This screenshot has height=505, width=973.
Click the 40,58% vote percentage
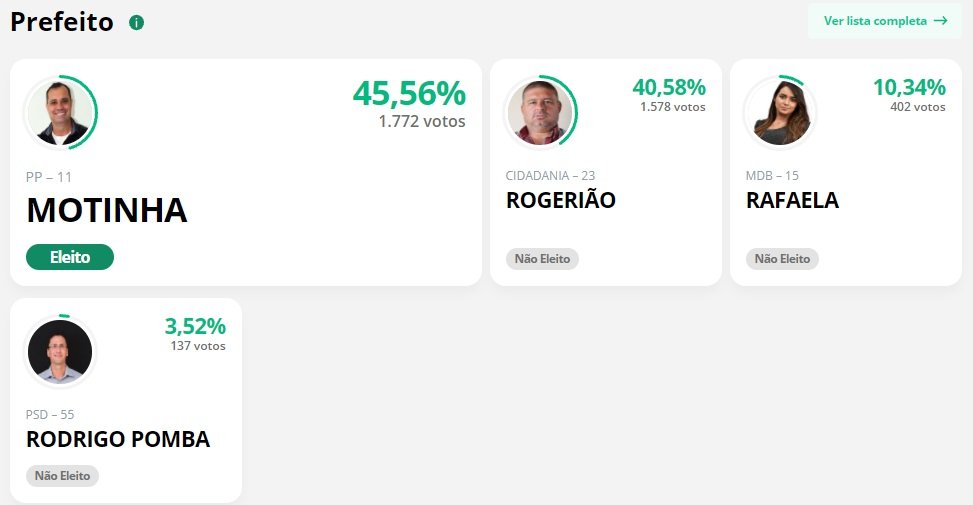[x=669, y=88]
